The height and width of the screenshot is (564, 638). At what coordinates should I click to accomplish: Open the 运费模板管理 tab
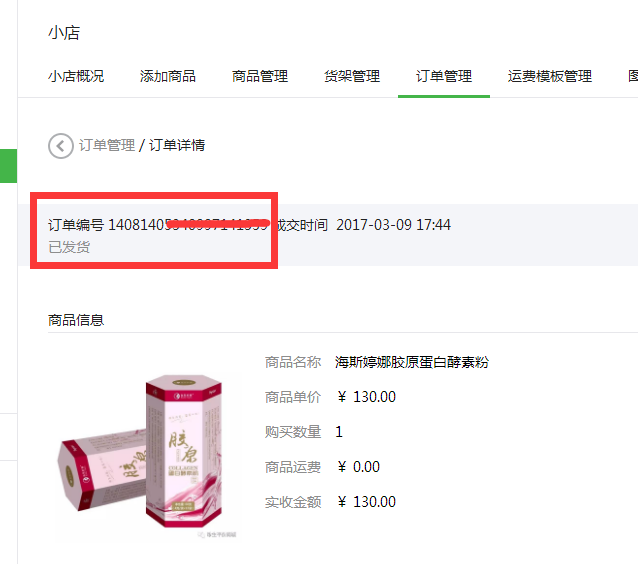(x=550, y=76)
